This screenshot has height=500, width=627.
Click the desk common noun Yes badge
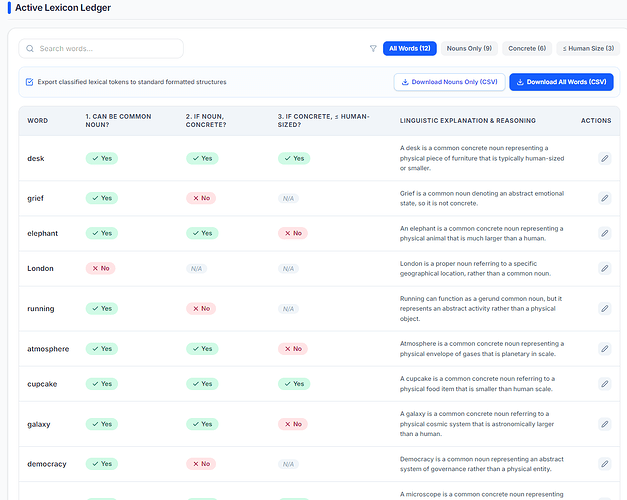pos(102,158)
